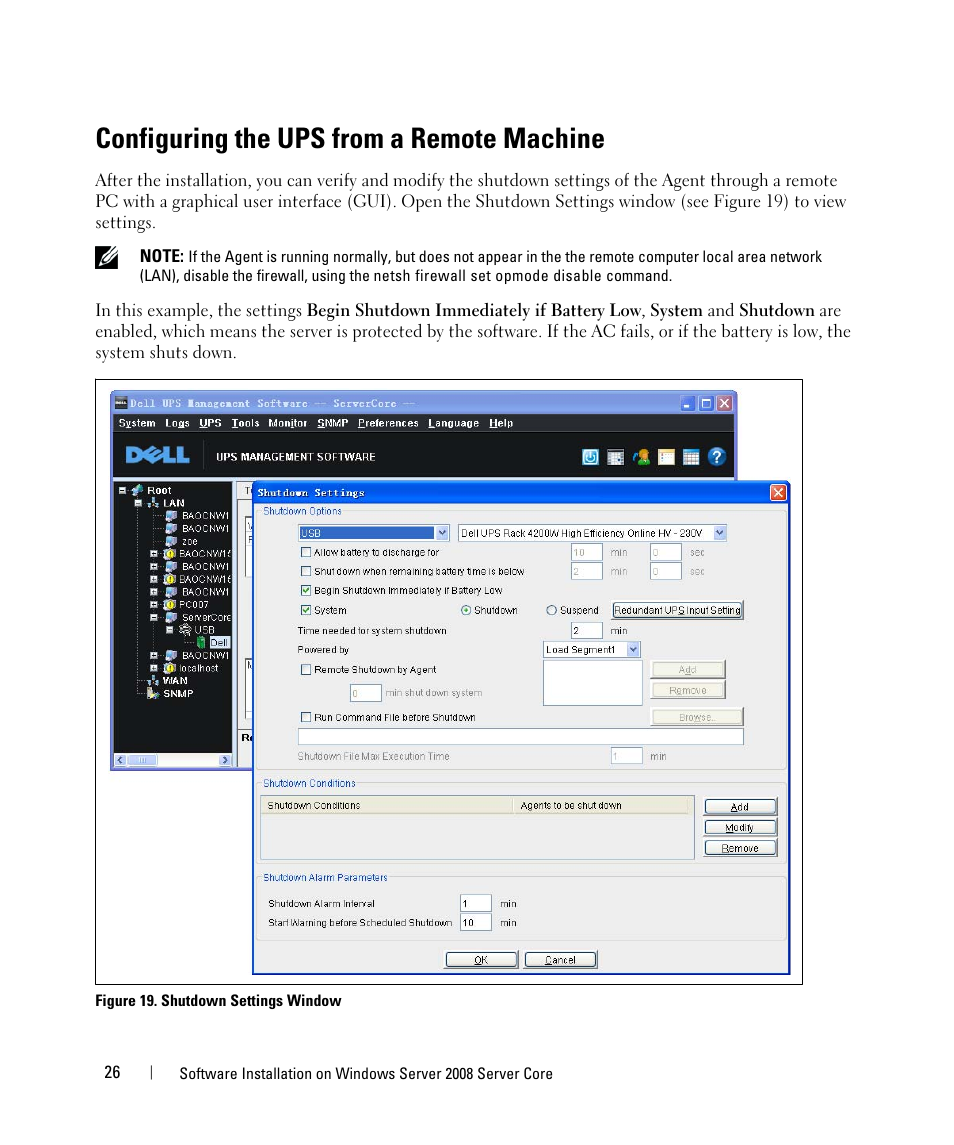Click the localhost warning icon
This screenshot has height=1145, width=954.
click(x=169, y=668)
